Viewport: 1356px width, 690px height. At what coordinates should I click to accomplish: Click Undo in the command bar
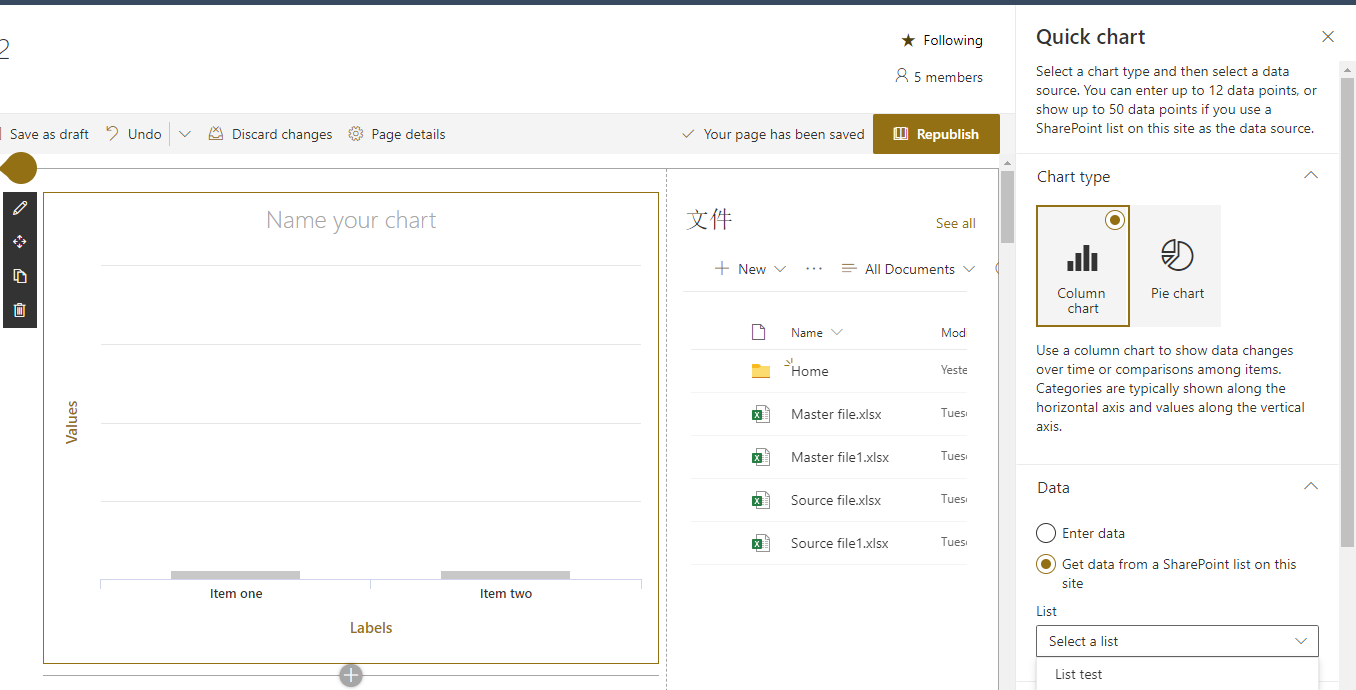pyautogui.click(x=133, y=134)
